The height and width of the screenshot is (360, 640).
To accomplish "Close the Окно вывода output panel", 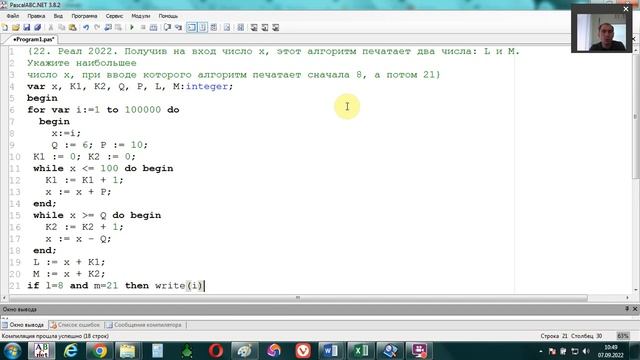I will (635, 309).
